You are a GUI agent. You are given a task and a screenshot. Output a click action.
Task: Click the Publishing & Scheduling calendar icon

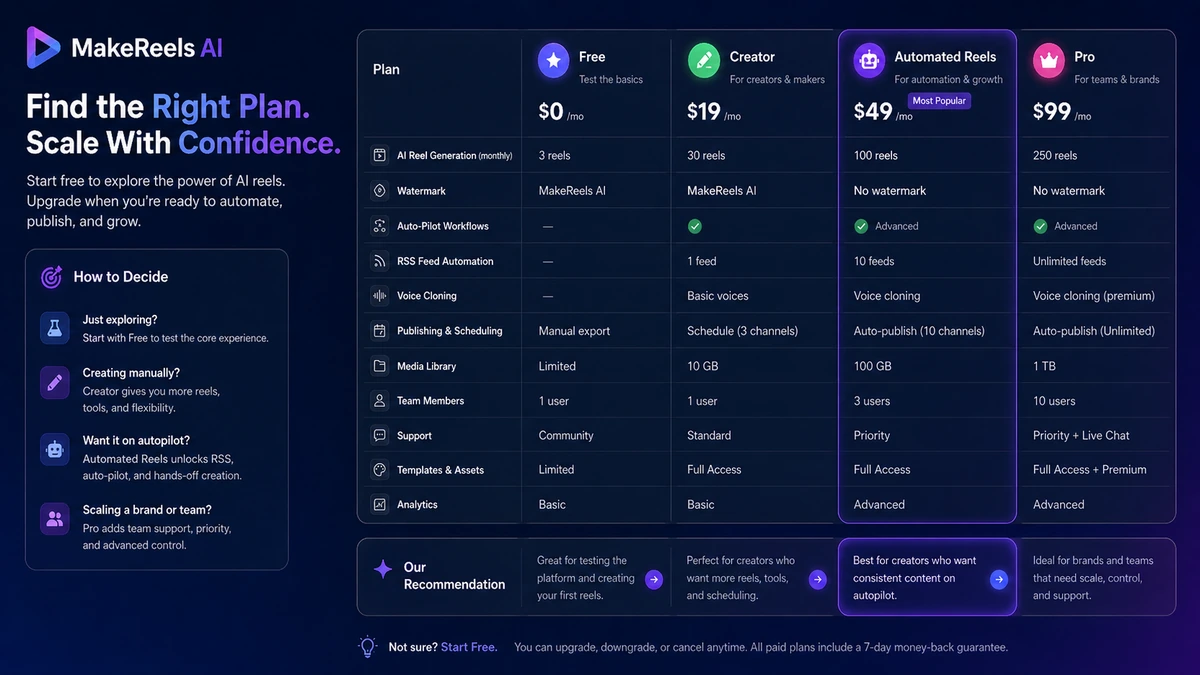[380, 331]
